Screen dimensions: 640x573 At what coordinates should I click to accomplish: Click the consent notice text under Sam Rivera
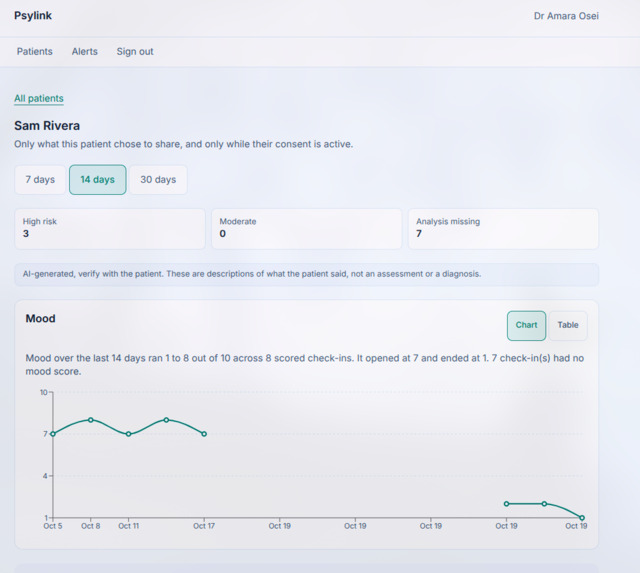click(x=184, y=144)
